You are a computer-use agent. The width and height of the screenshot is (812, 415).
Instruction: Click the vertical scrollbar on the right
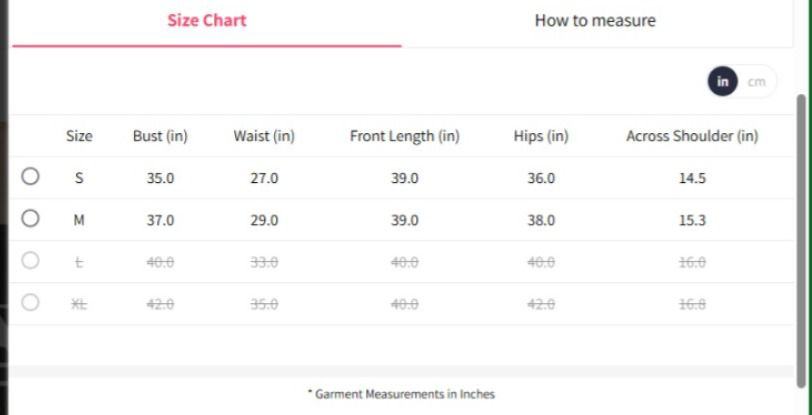[x=800, y=240]
